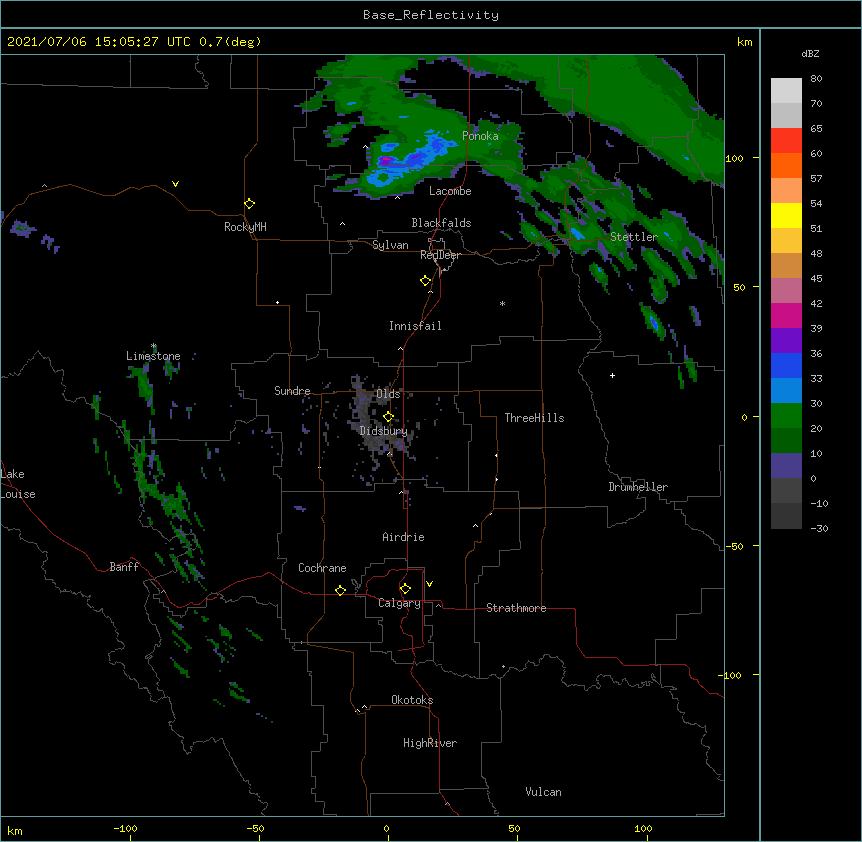
Task: Click the RockyMH label
Action: [x=245, y=227]
